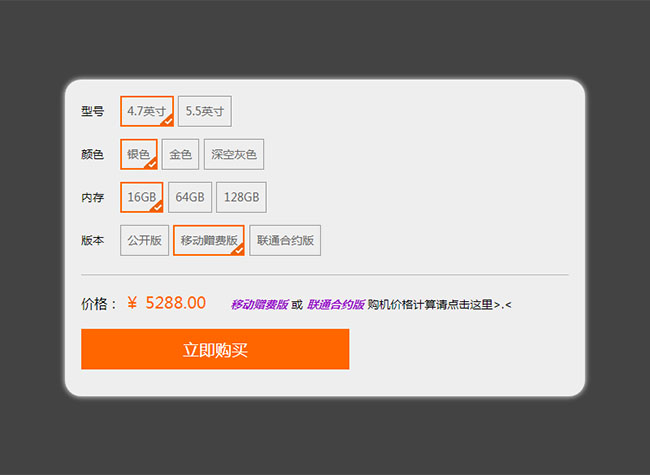Open the purple 联通合约版 link beside the price
This screenshot has height=475, width=650.
tap(335, 304)
